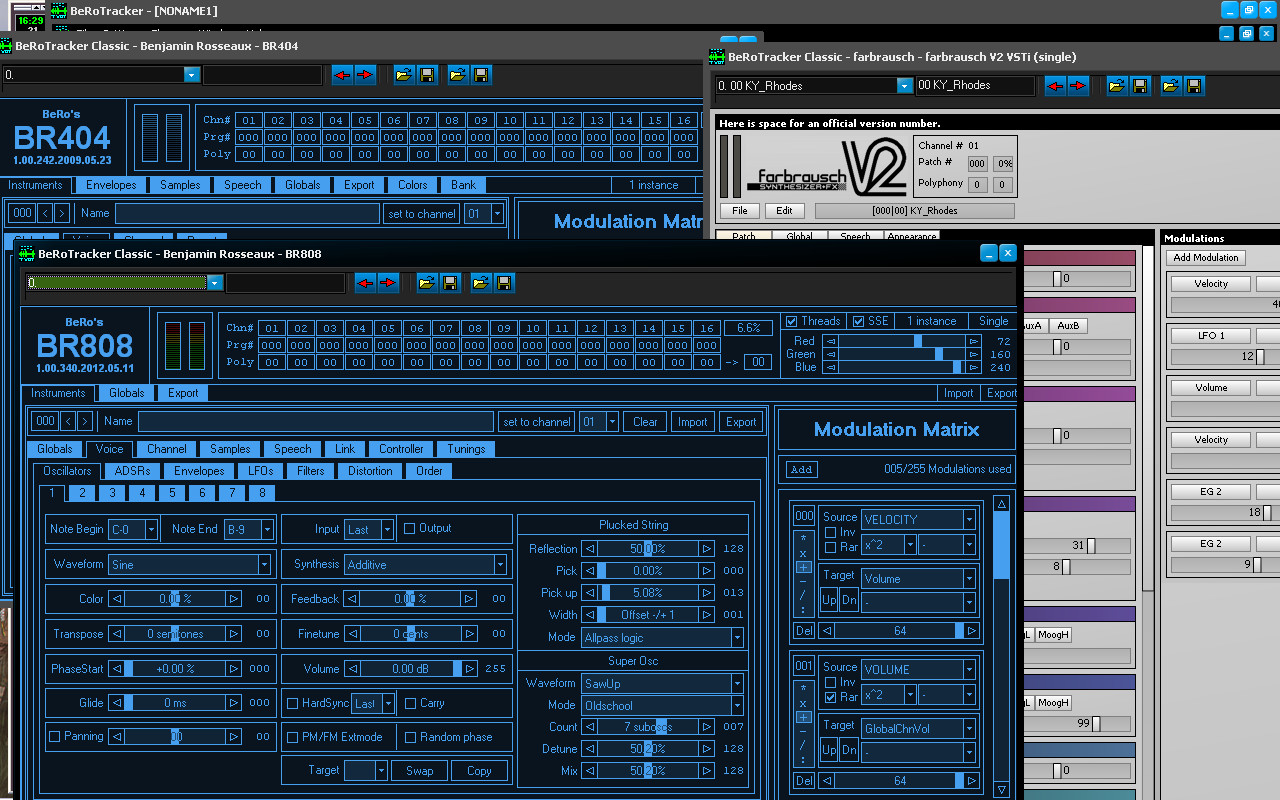Image resolution: width=1280 pixels, height=800 pixels.
Task: Open the LFOs tab in BR808
Action: tap(261, 471)
